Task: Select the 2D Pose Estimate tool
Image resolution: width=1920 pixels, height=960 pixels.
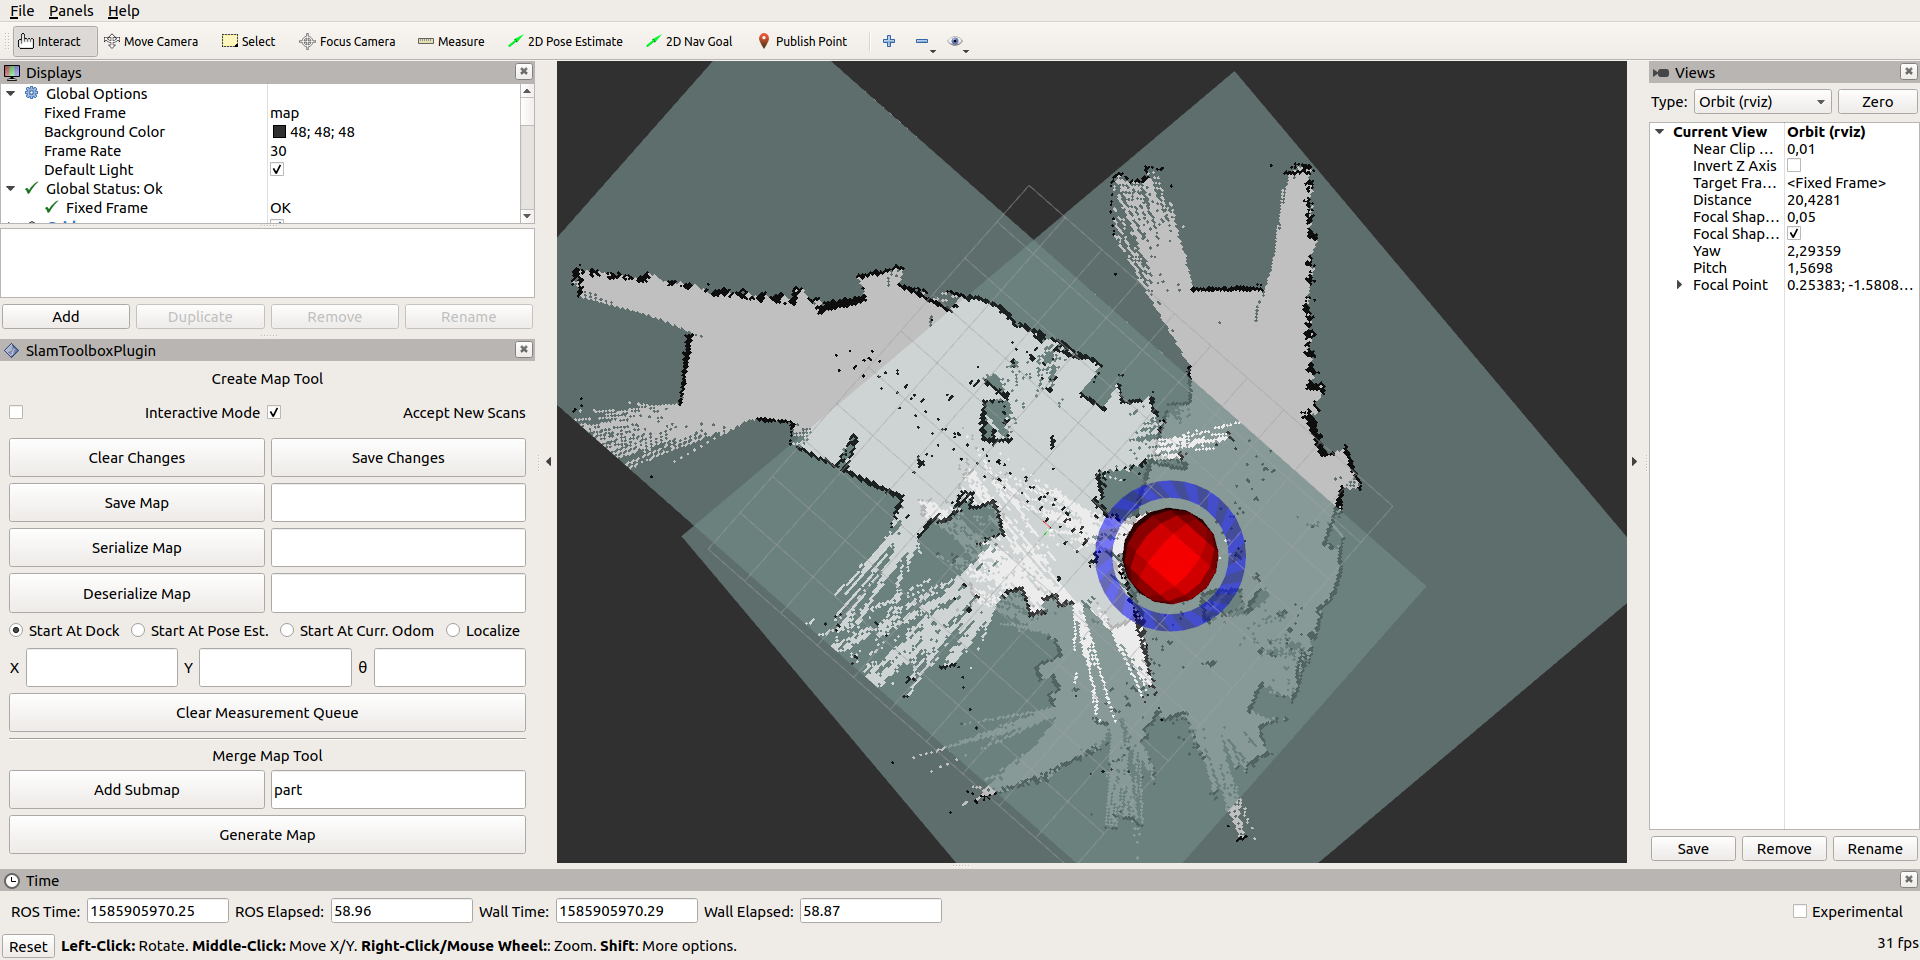Action: (566, 41)
